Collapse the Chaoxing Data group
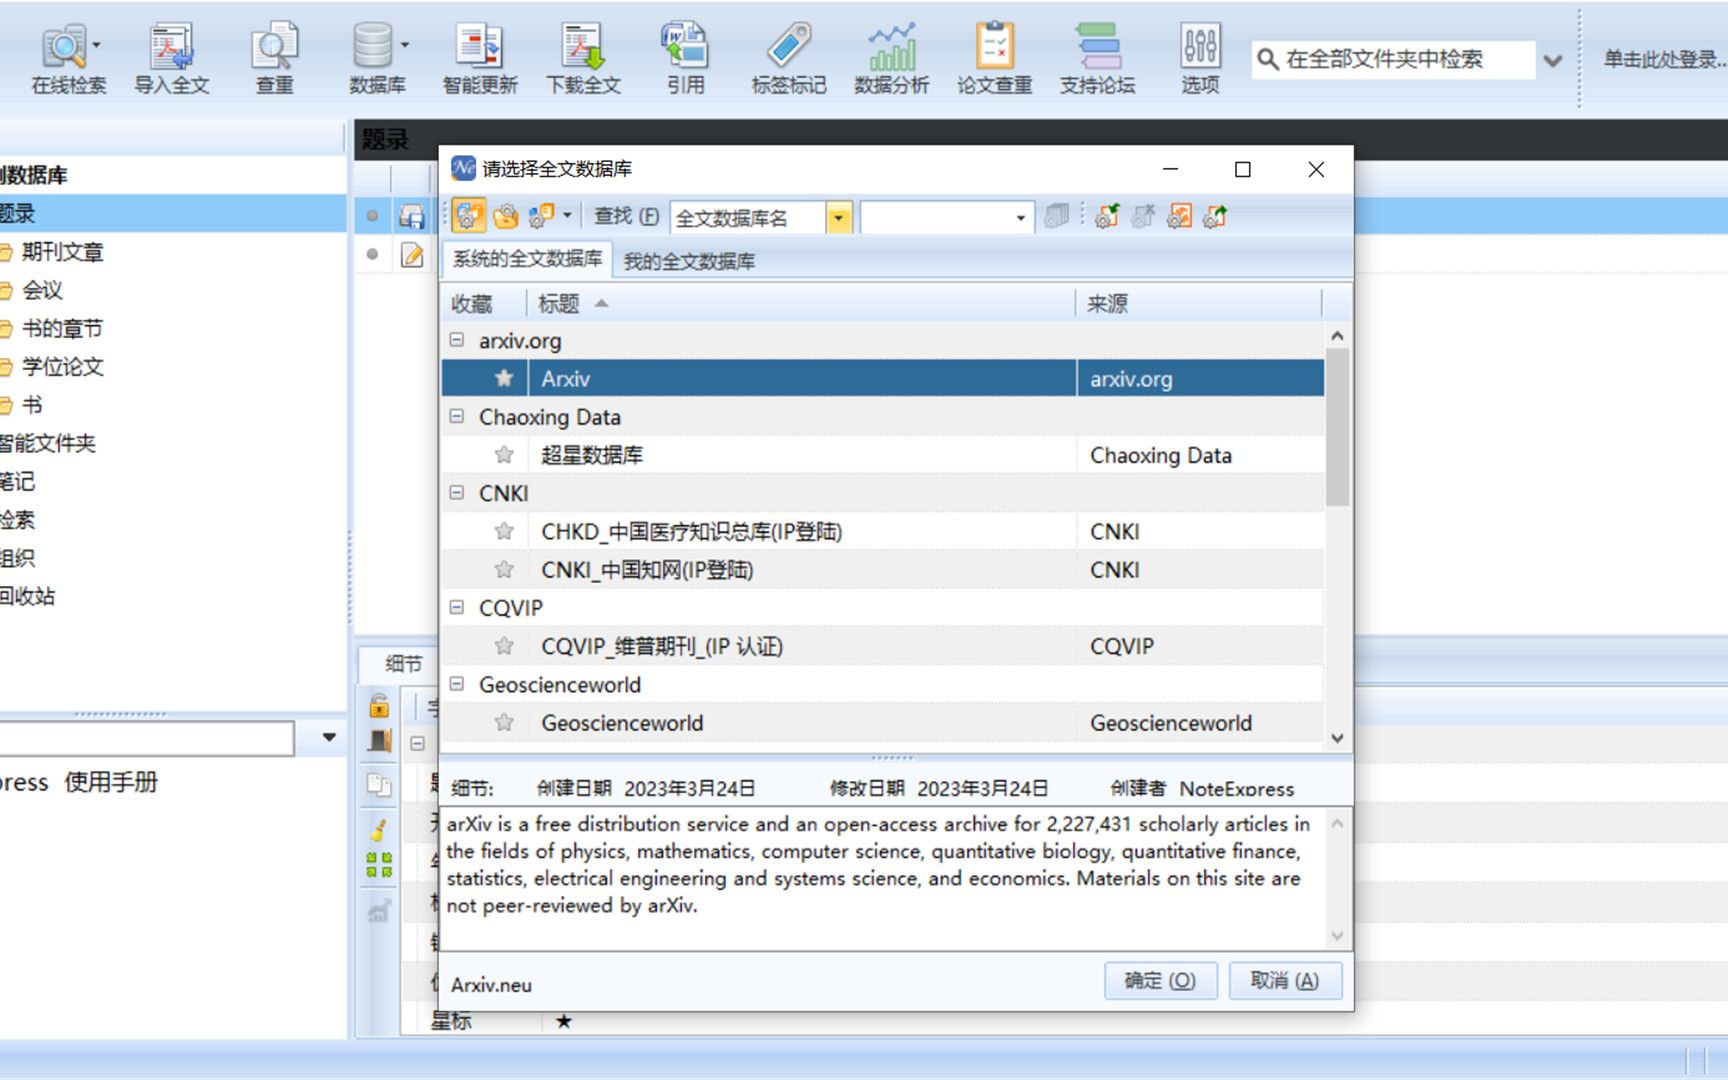The height and width of the screenshot is (1080, 1728). (457, 416)
